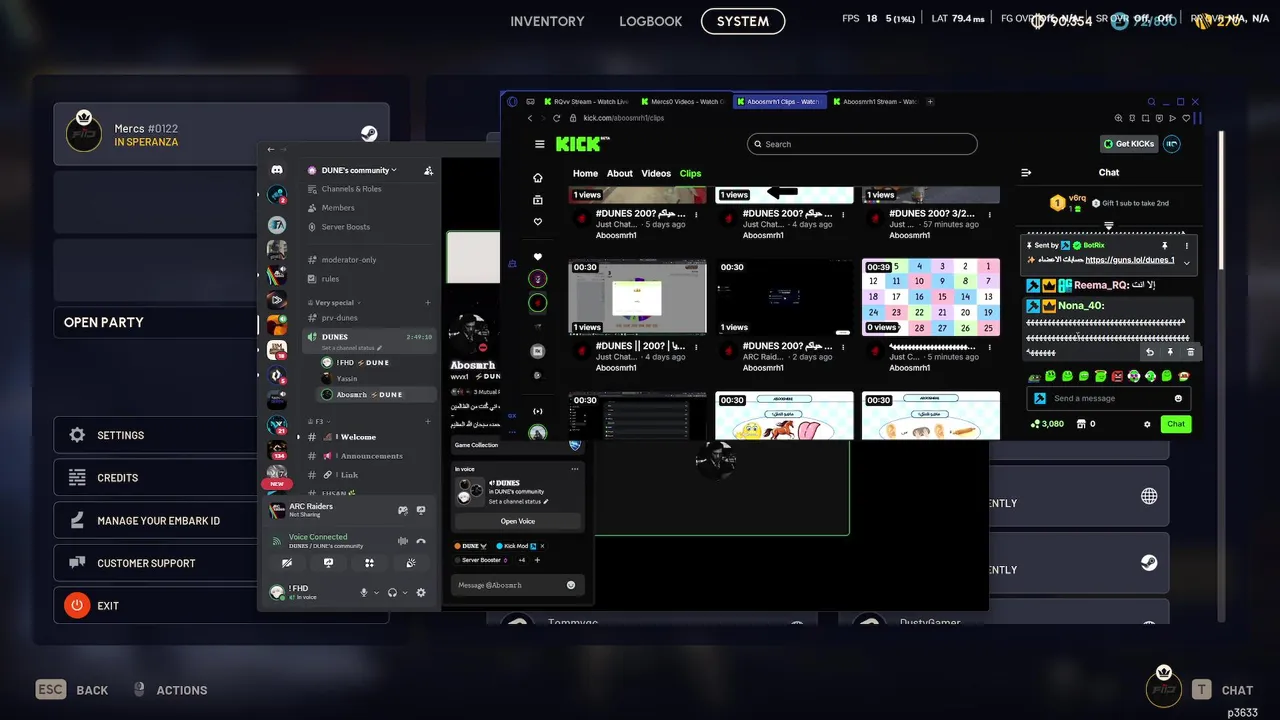Open the three-dot menu on In voice card
Image resolution: width=1280 pixels, height=720 pixels.
(x=575, y=468)
